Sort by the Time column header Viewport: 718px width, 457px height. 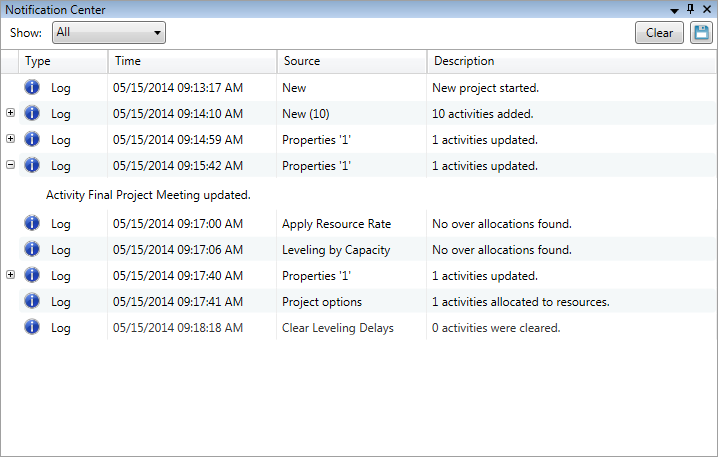tap(190, 62)
